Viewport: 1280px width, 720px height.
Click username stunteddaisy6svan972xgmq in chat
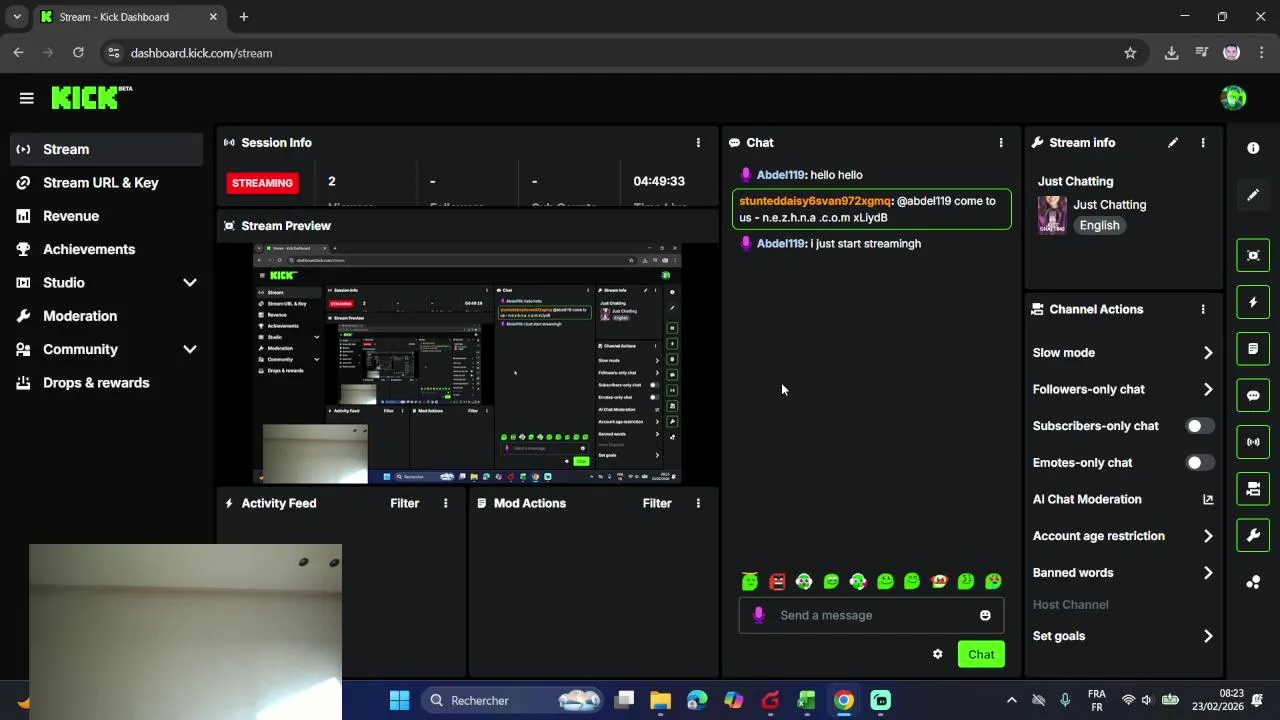click(x=815, y=201)
